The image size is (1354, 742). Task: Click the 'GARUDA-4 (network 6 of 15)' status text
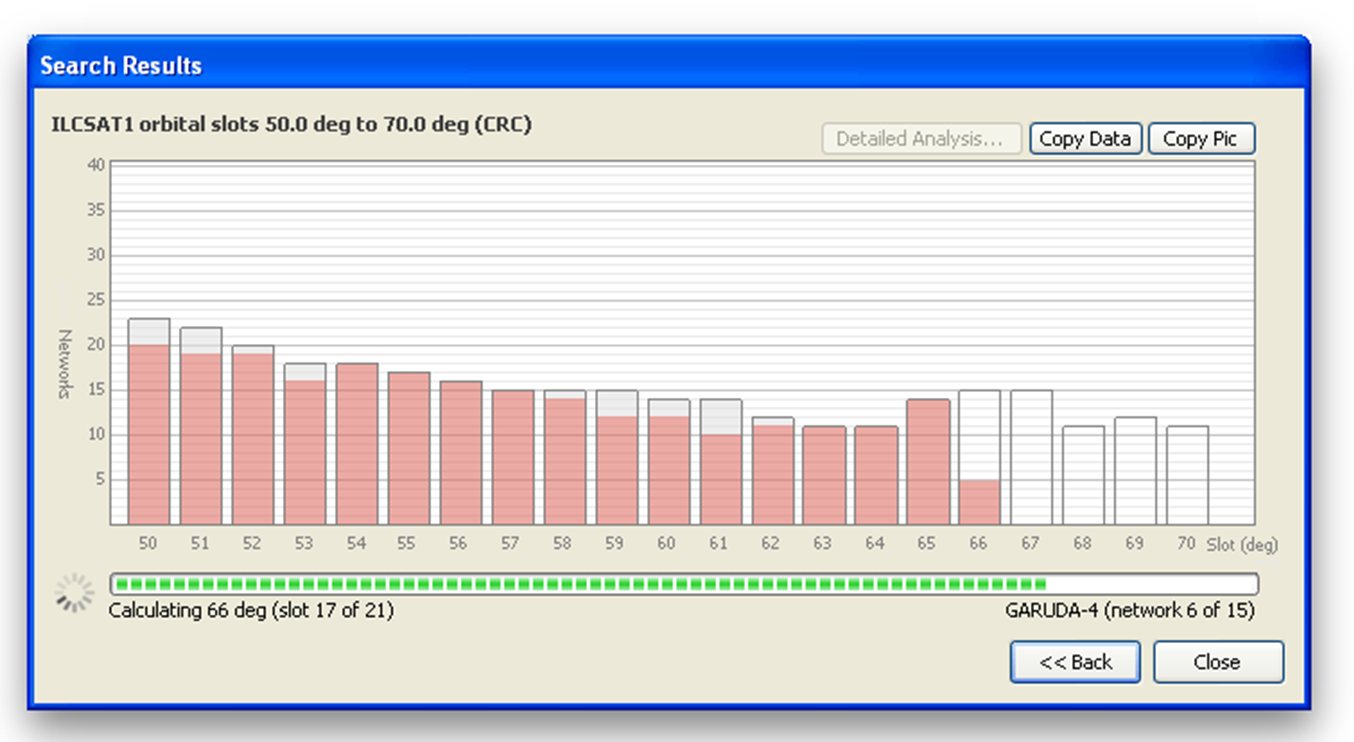[x=1130, y=610]
